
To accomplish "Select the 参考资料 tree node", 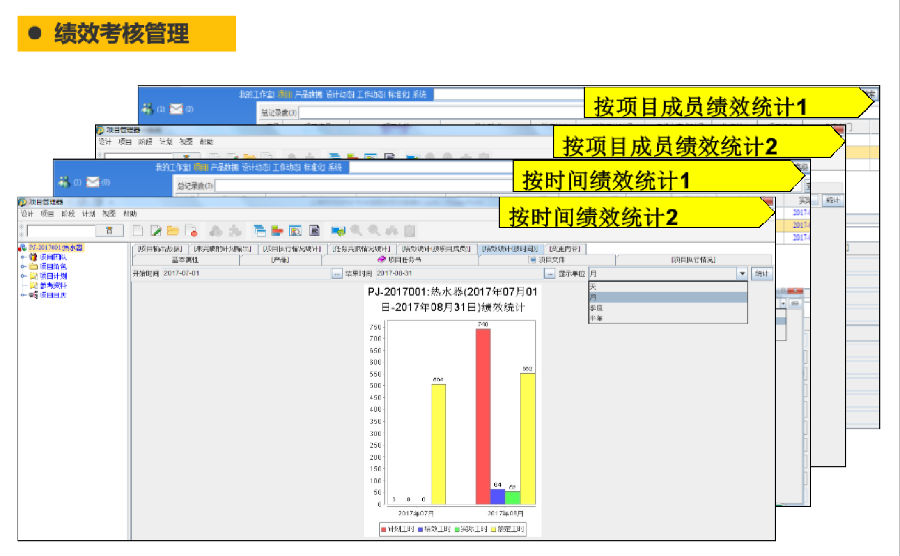I will pyautogui.click(x=53, y=285).
